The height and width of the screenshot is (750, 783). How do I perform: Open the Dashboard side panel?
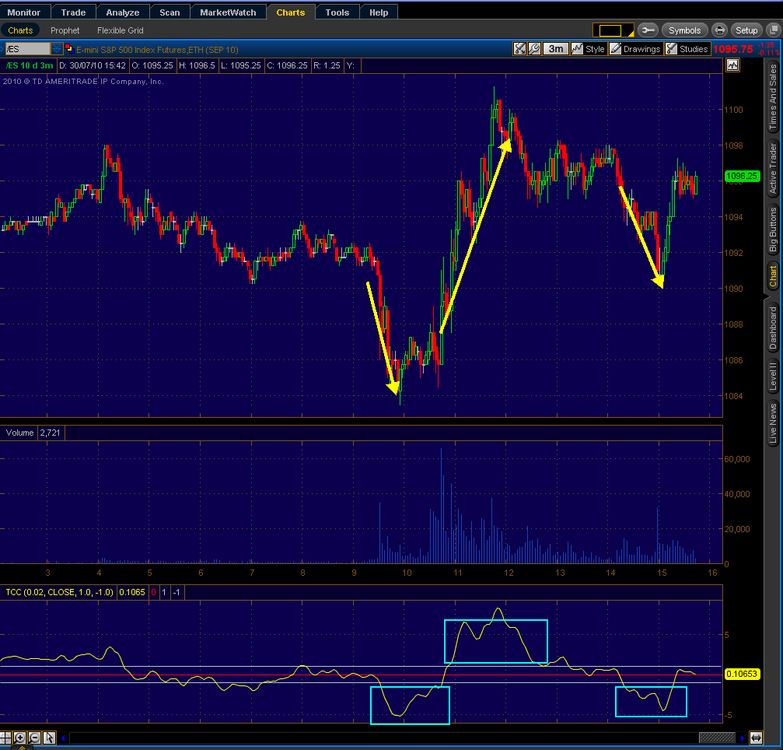[773, 328]
